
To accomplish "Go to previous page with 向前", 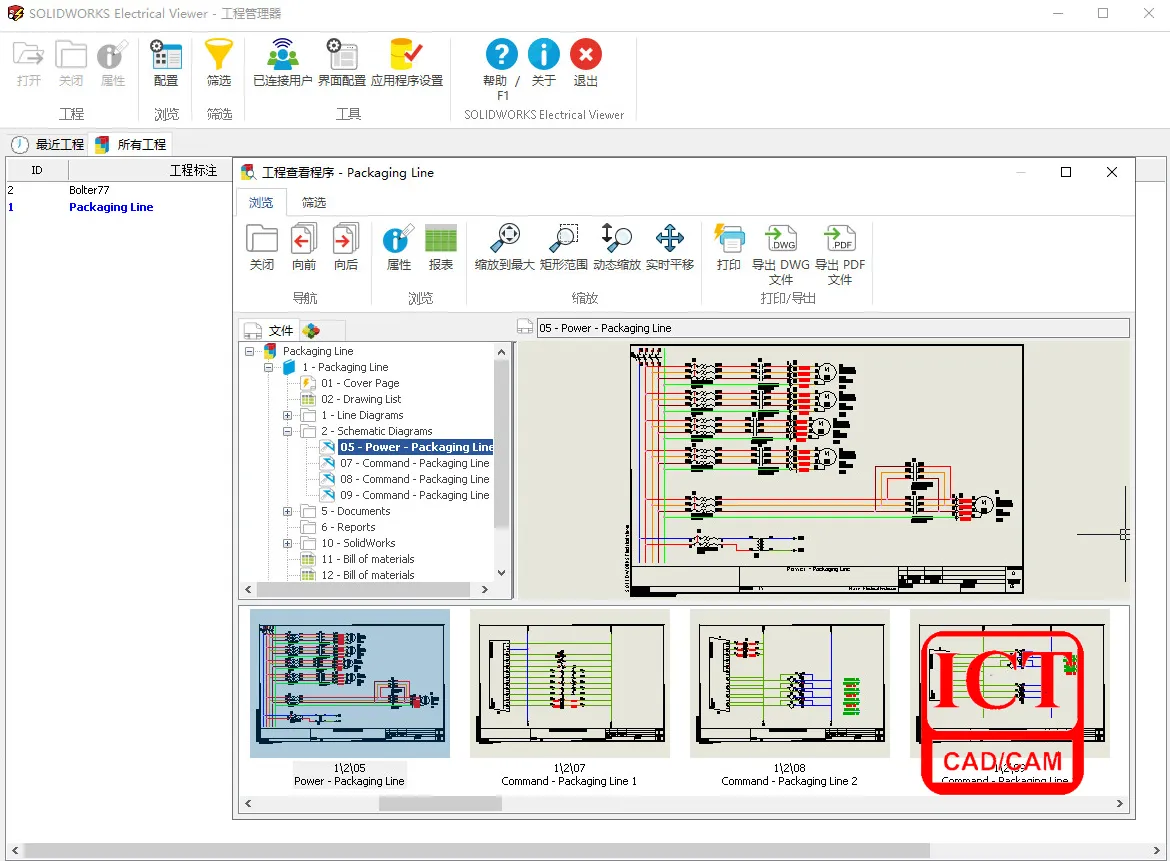I will pos(304,248).
